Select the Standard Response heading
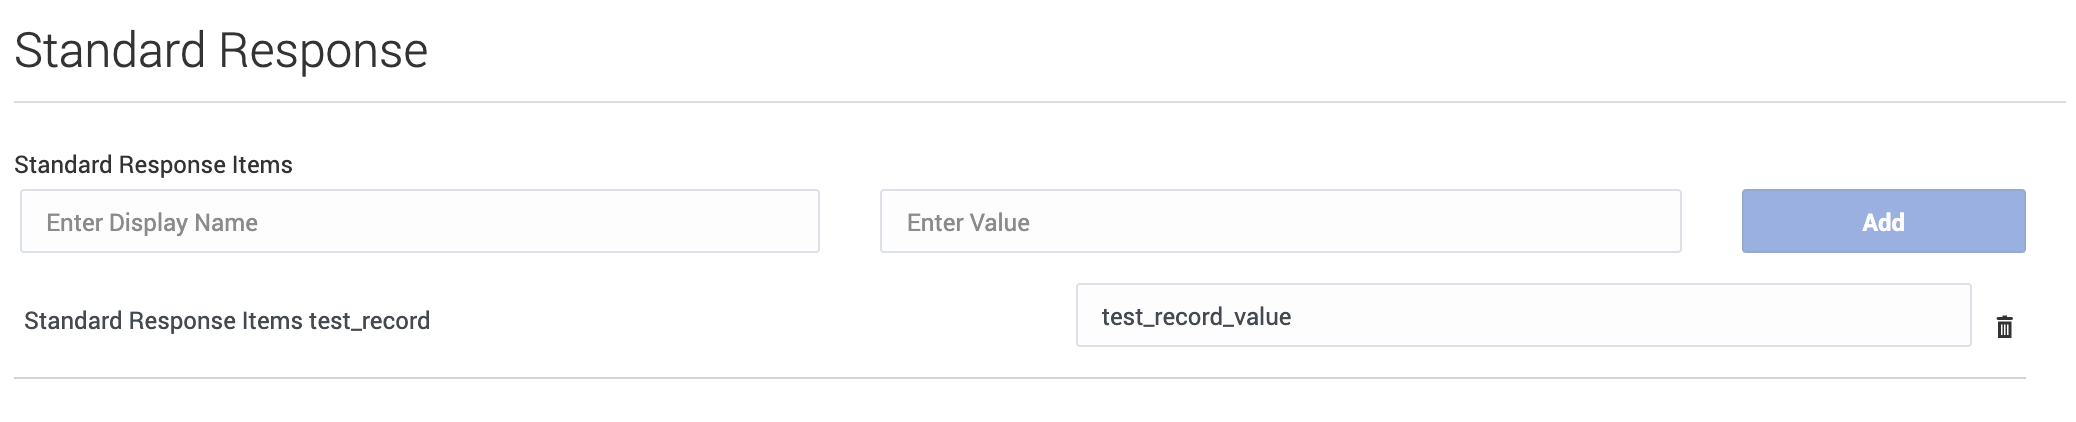The height and width of the screenshot is (422, 2076). point(221,50)
